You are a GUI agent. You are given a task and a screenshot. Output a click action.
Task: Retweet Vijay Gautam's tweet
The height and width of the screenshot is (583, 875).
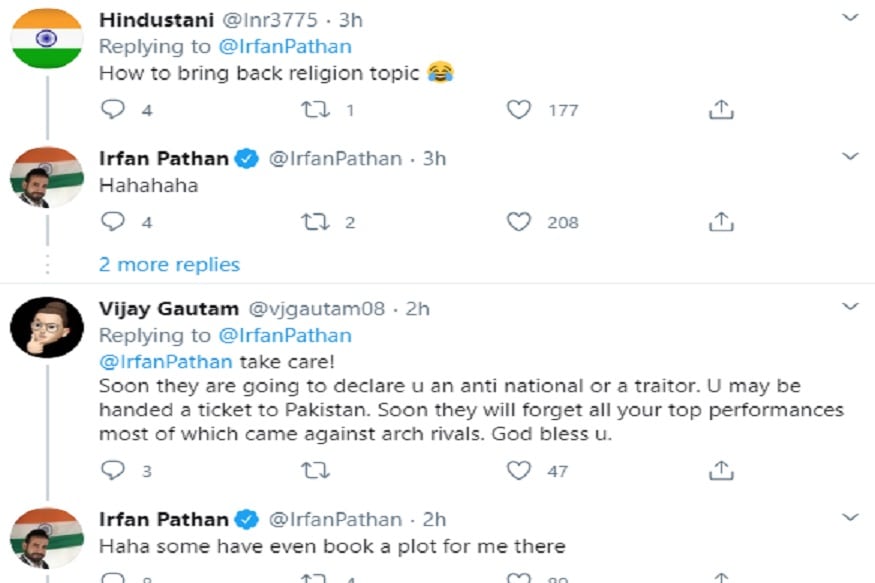pos(315,471)
